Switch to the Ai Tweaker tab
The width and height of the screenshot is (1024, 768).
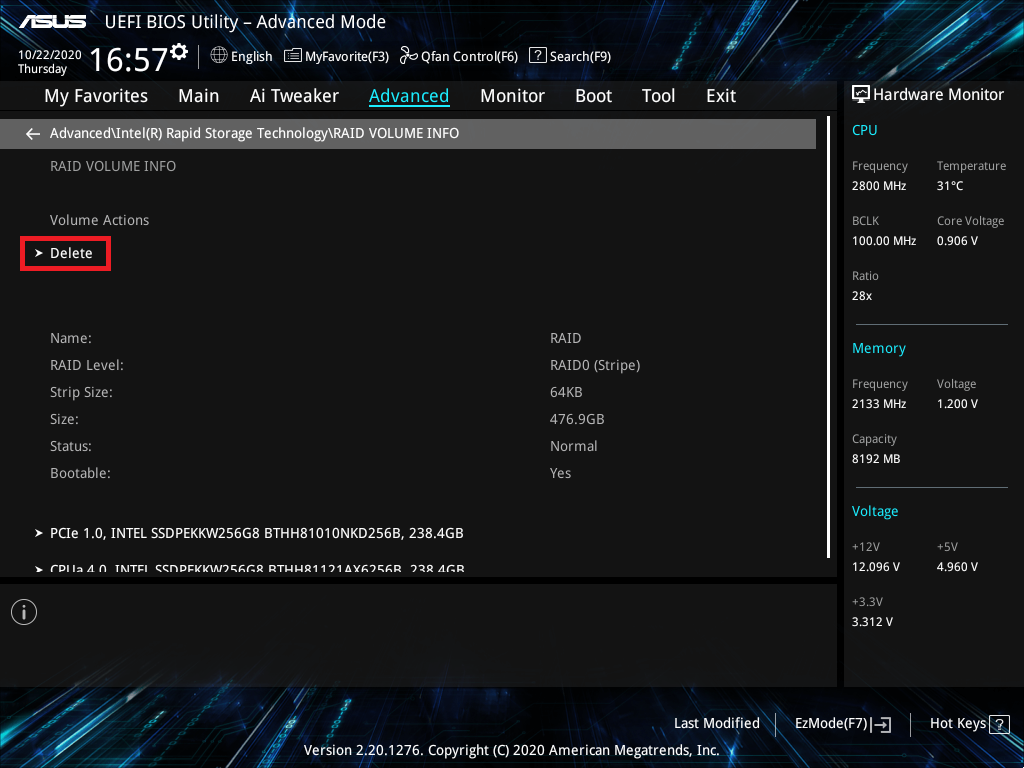pyautogui.click(x=294, y=96)
